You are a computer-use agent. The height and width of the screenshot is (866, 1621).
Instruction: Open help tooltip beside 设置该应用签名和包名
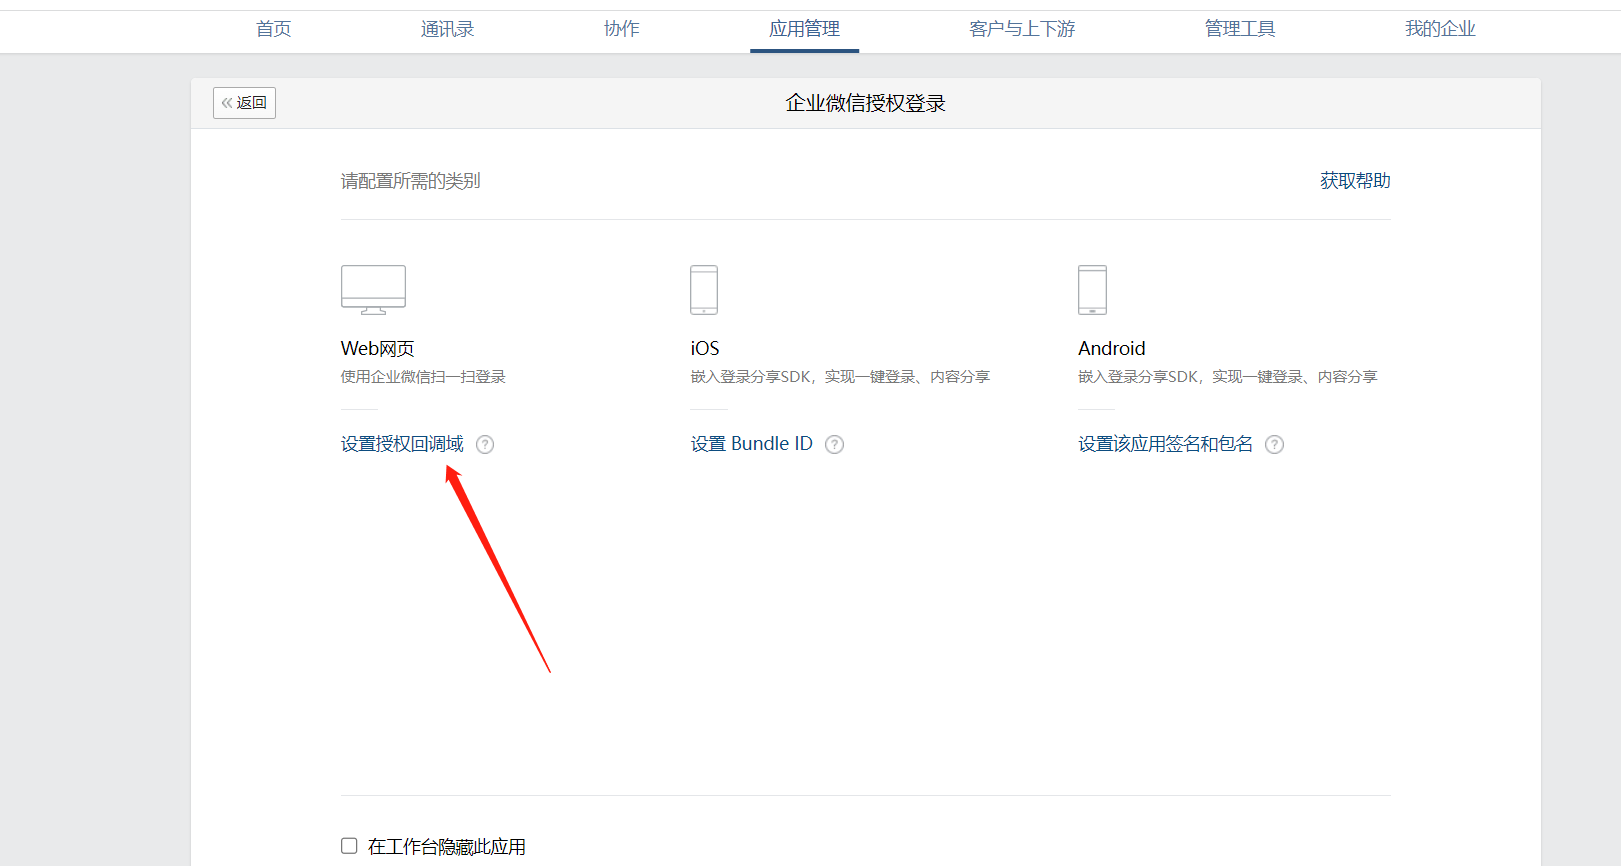point(1274,444)
